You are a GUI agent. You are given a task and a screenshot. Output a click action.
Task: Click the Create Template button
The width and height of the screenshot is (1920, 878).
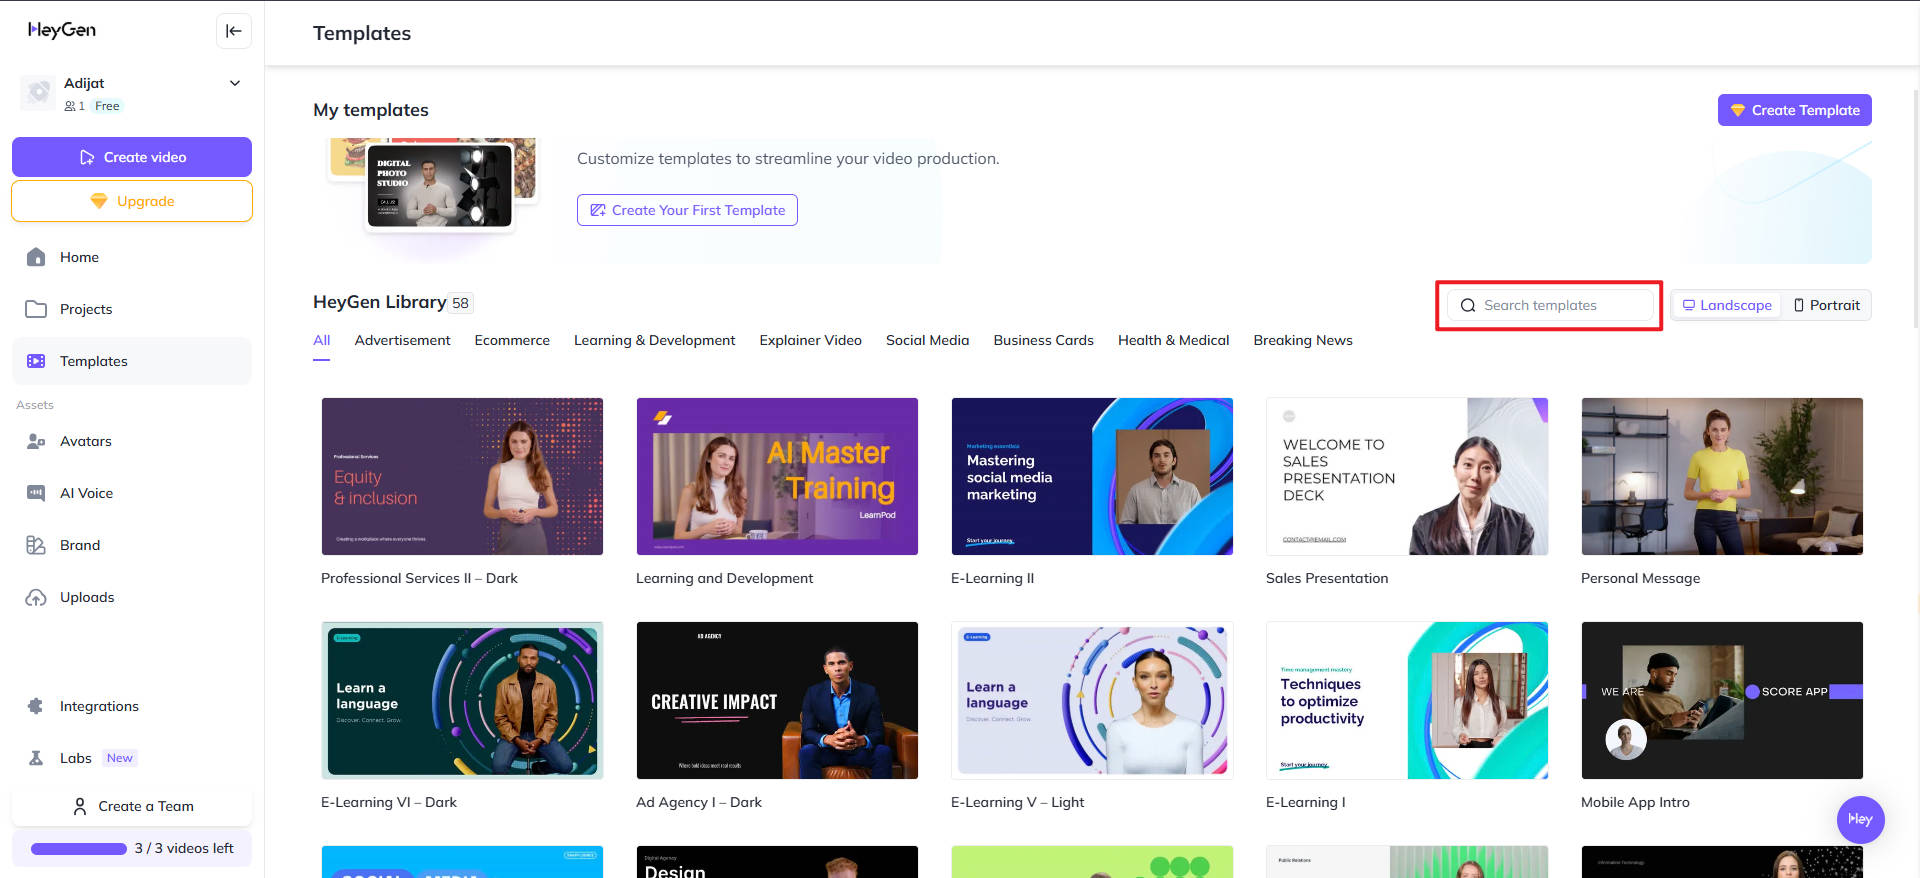point(1794,110)
